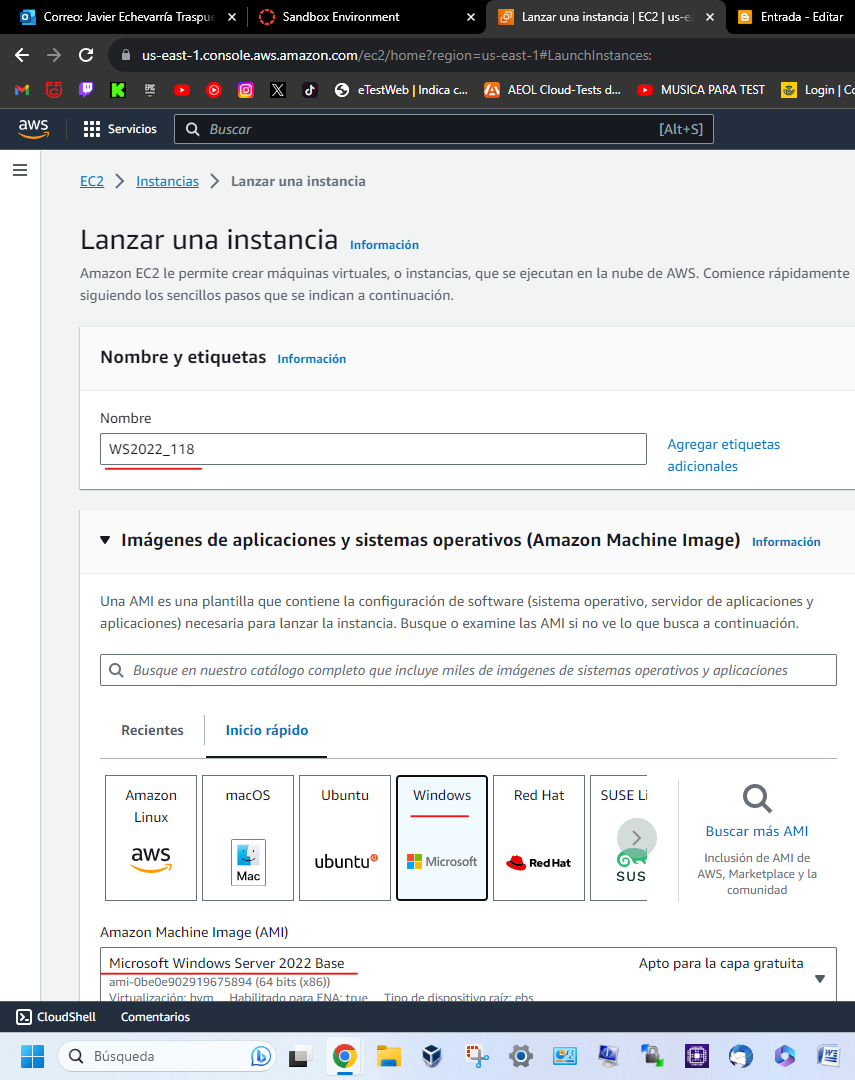The width and height of the screenshot is (855, 1080).
Task: Click the taskbar Búsqueda search box
Action: [x=166, y=1056]
